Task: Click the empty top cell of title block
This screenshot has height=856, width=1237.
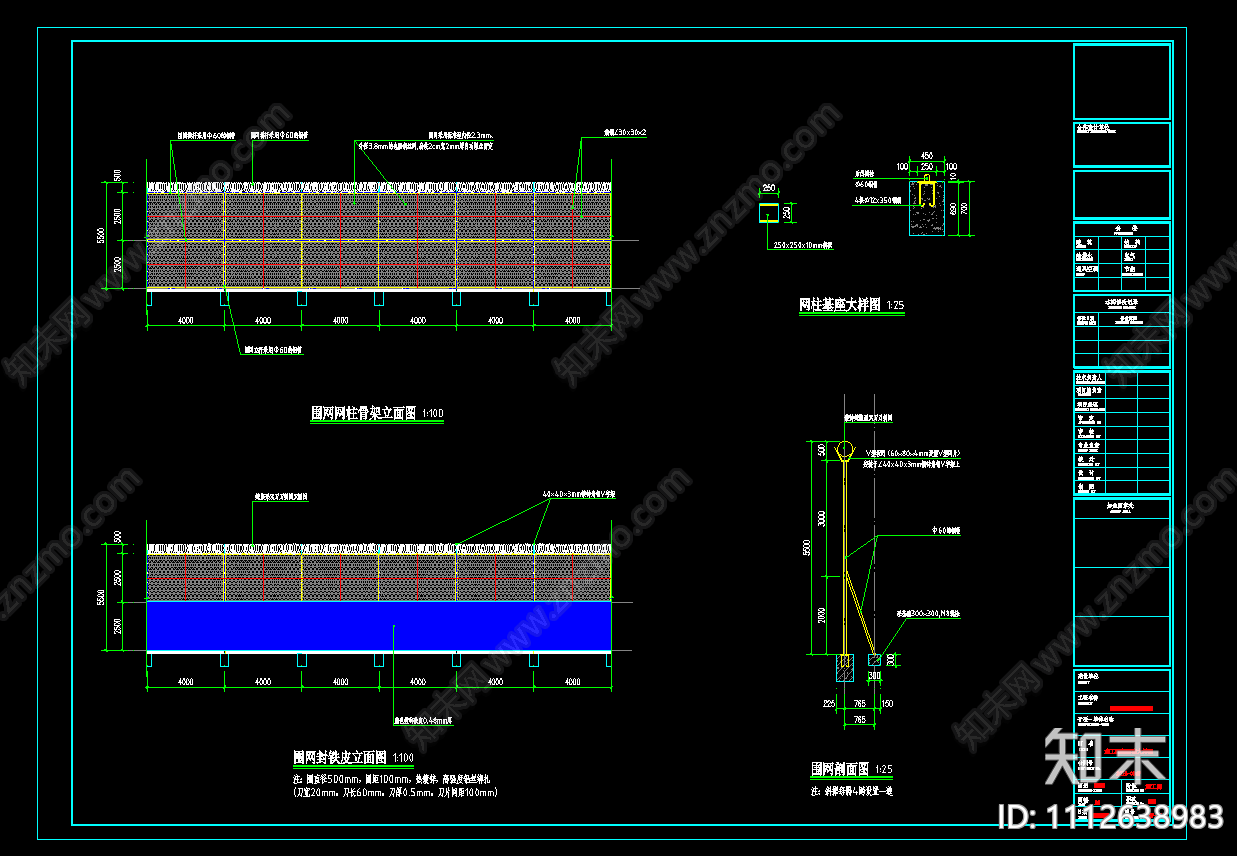Action: tap(1121, 82)
